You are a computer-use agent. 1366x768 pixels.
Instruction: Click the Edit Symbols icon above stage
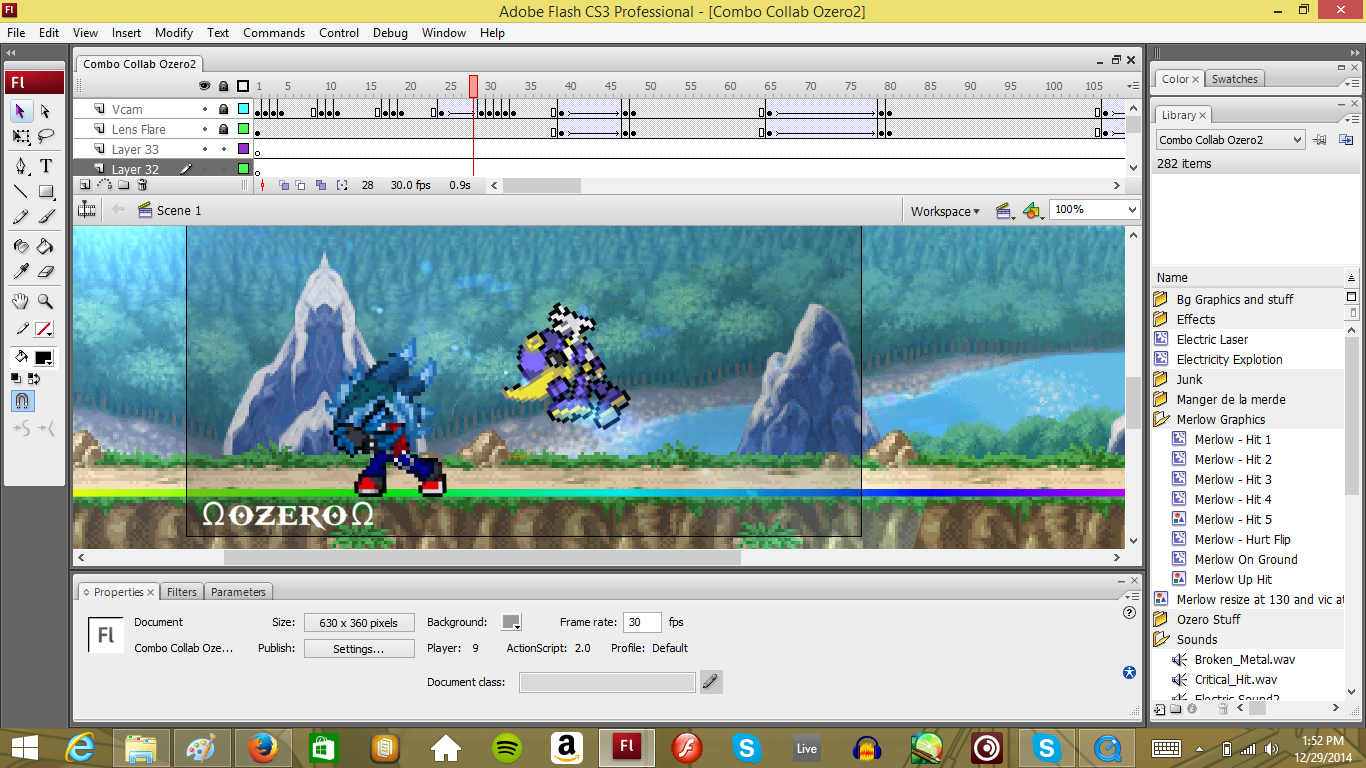click(1032, 211)
